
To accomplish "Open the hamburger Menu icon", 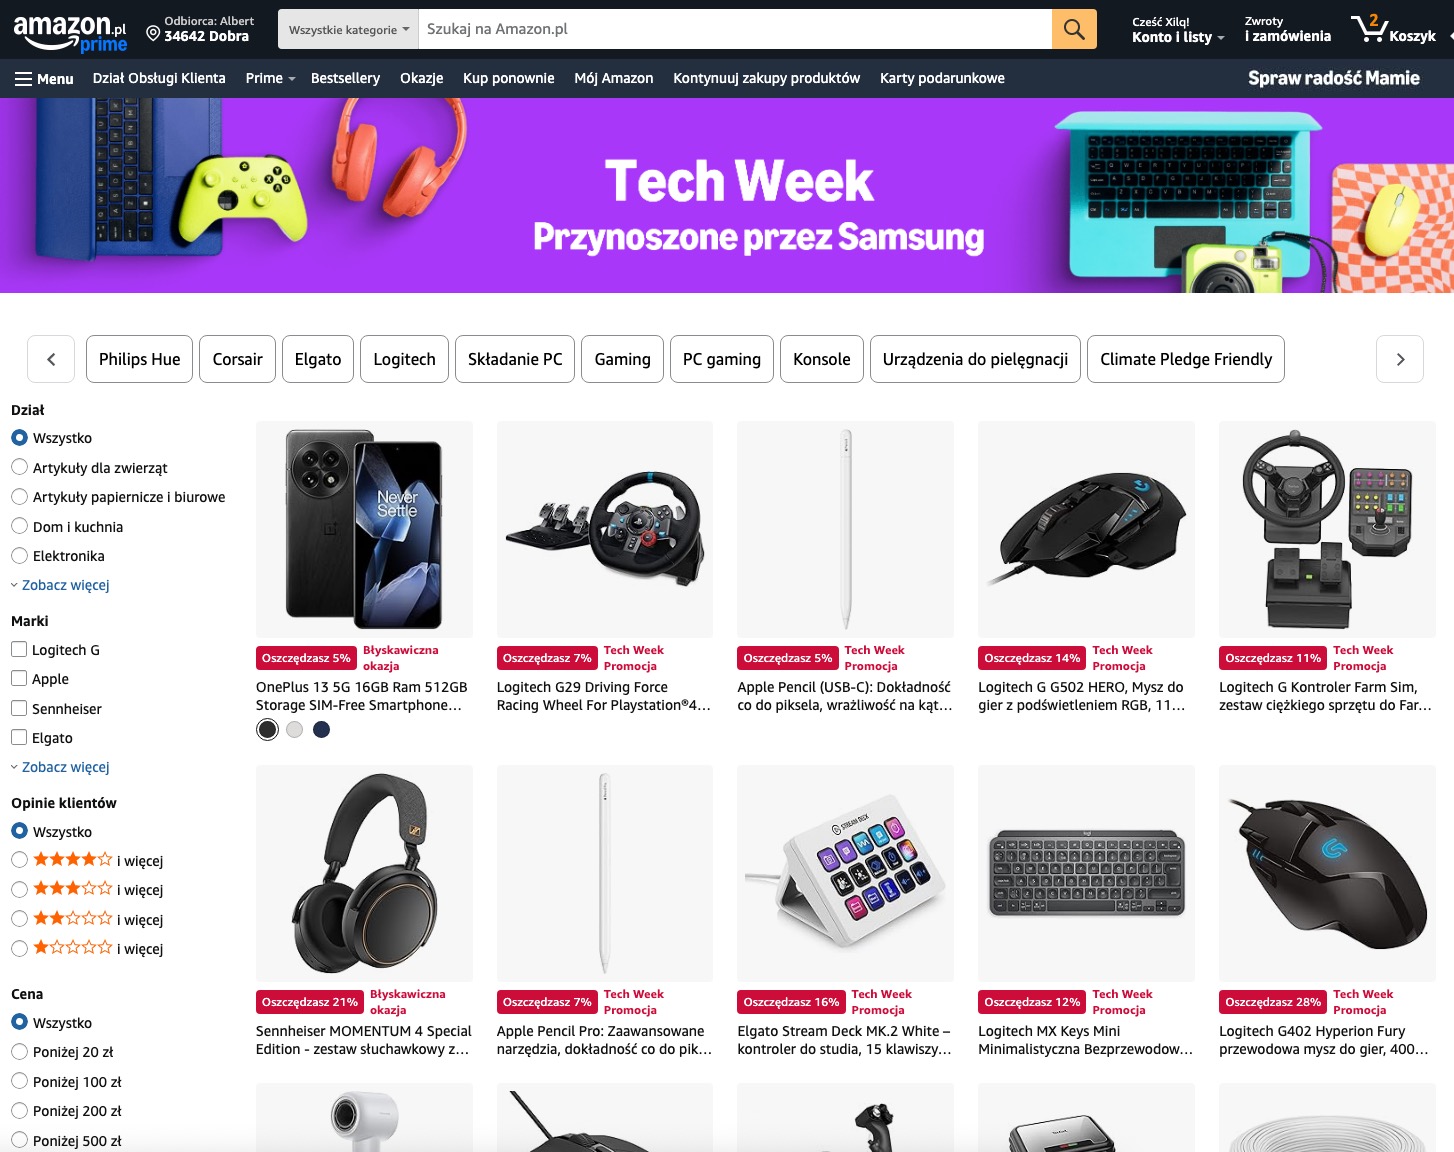I will click(24, 79).
